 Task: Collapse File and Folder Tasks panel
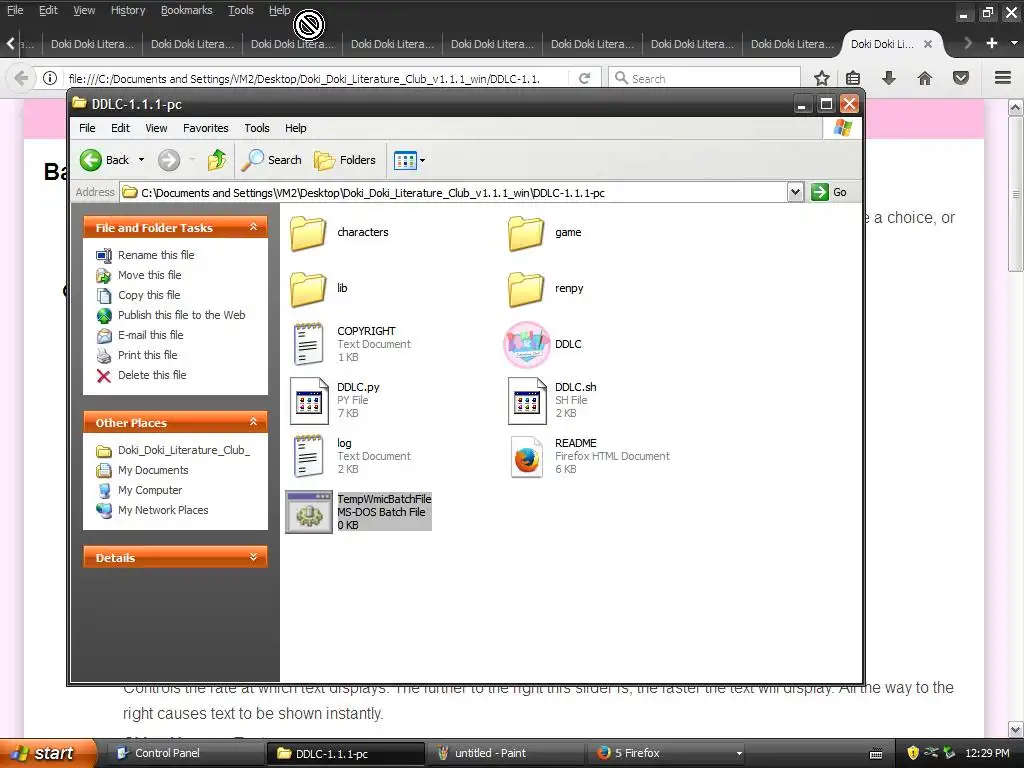[253, 227]
